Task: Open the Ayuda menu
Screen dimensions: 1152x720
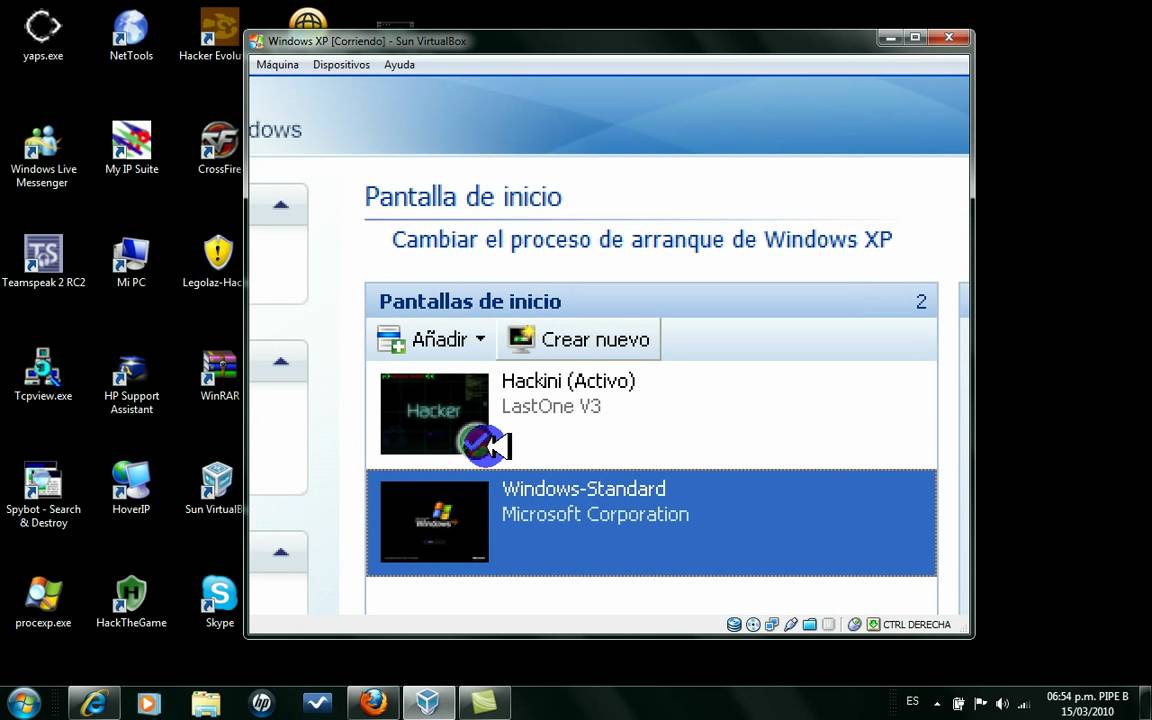Action: (x=399, y=65)
